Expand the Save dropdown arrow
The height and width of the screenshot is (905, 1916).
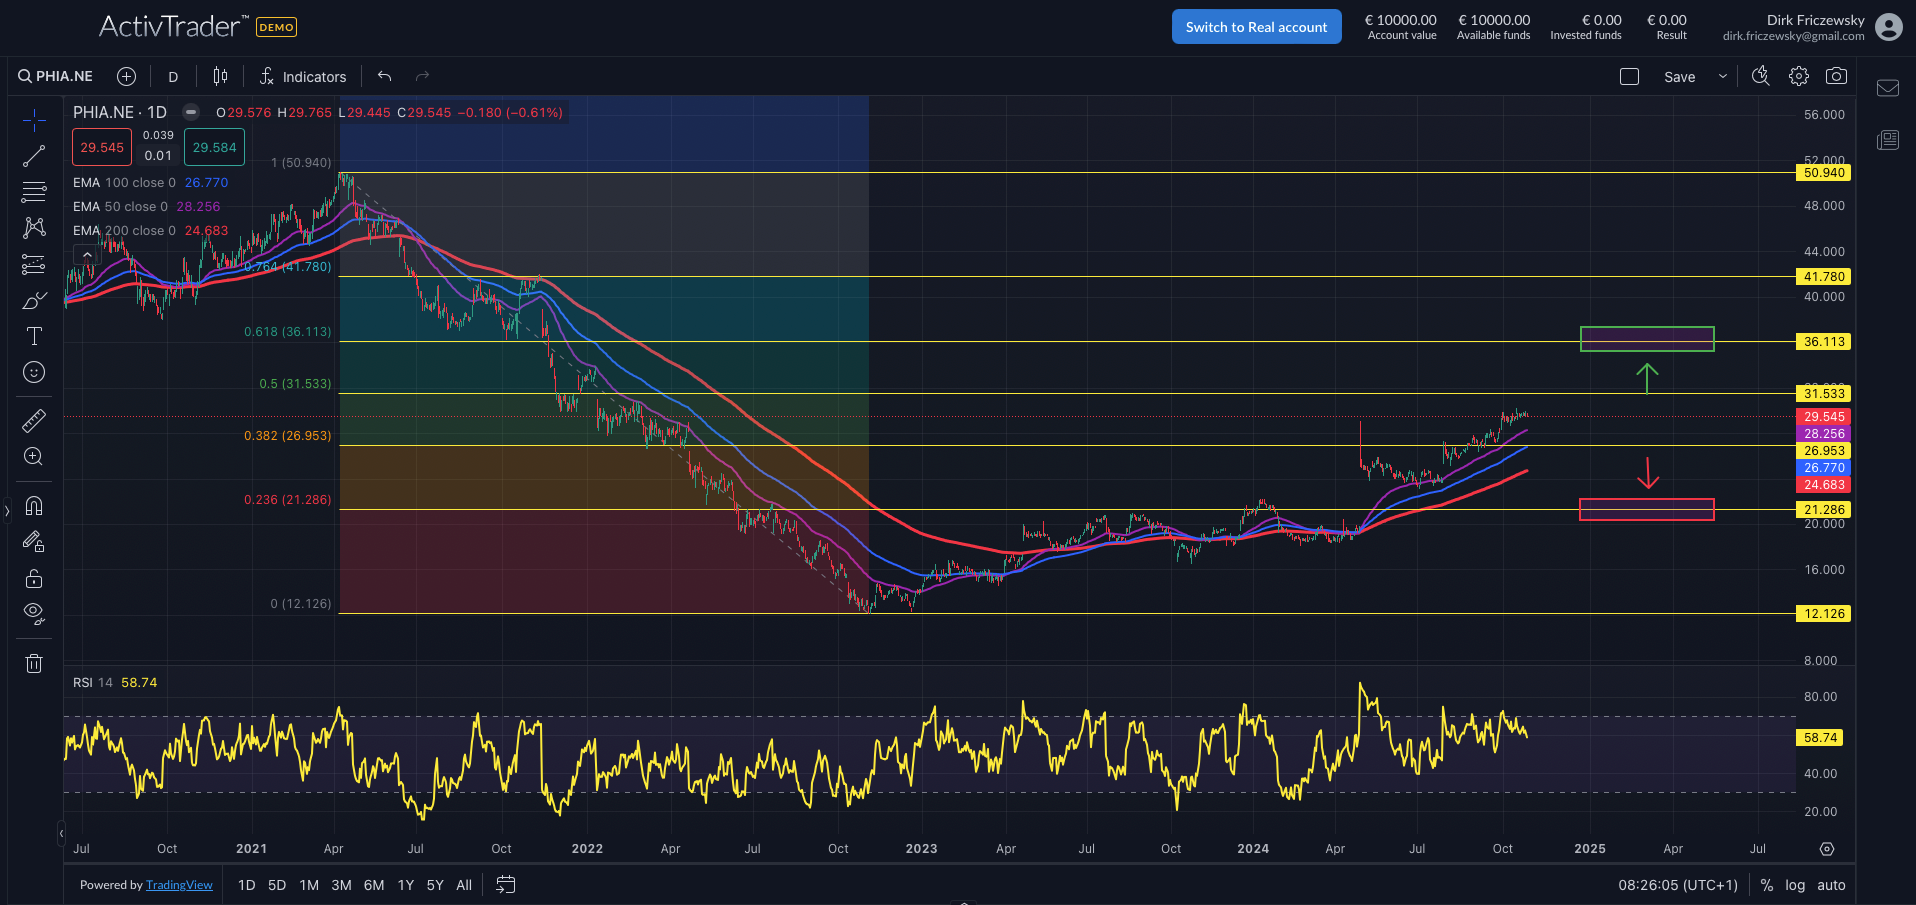click(x=1722, y=76)
